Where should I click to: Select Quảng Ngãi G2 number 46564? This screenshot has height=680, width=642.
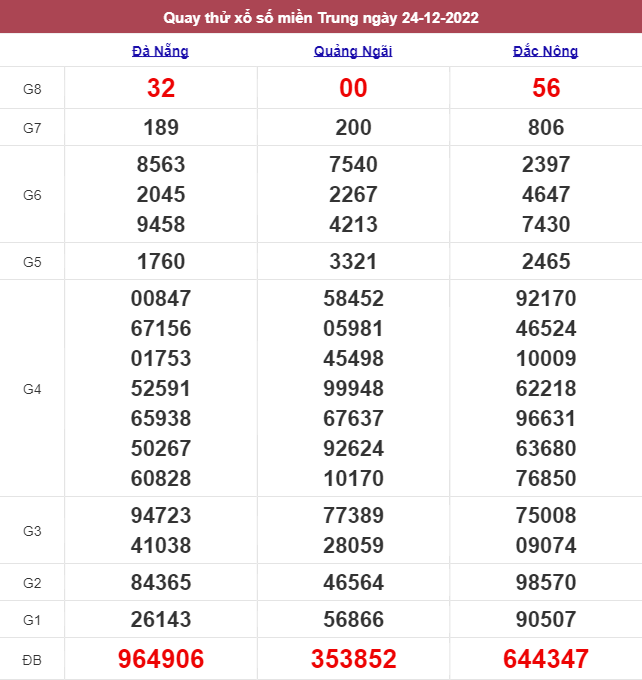(353, 582)
